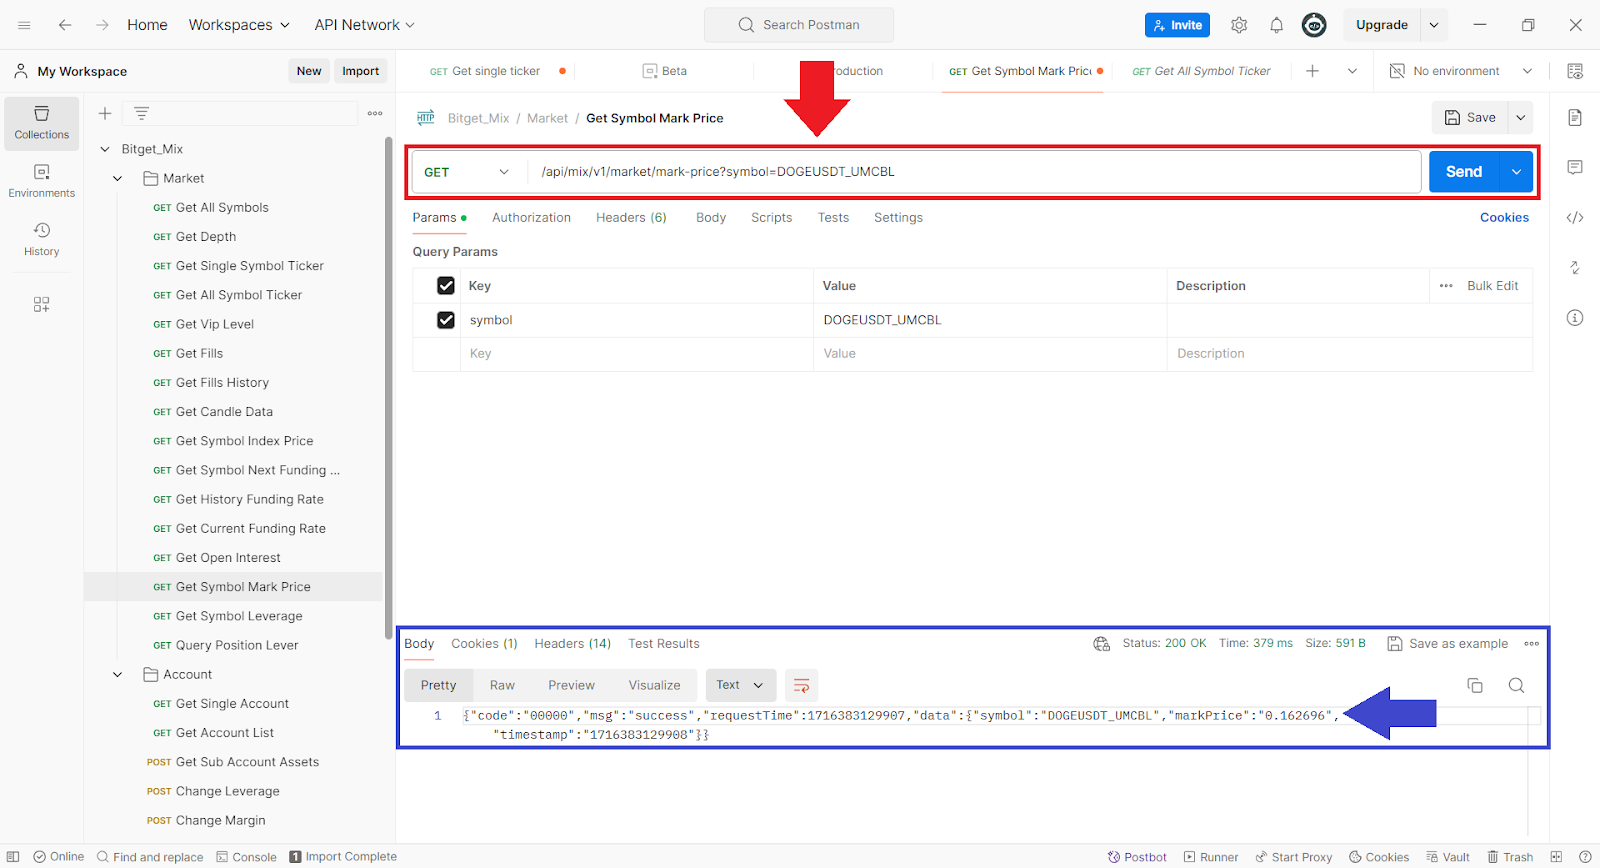The width and height of the screenshot is (1600, 868).
Task: Click the Send button
Action: 1464,172
